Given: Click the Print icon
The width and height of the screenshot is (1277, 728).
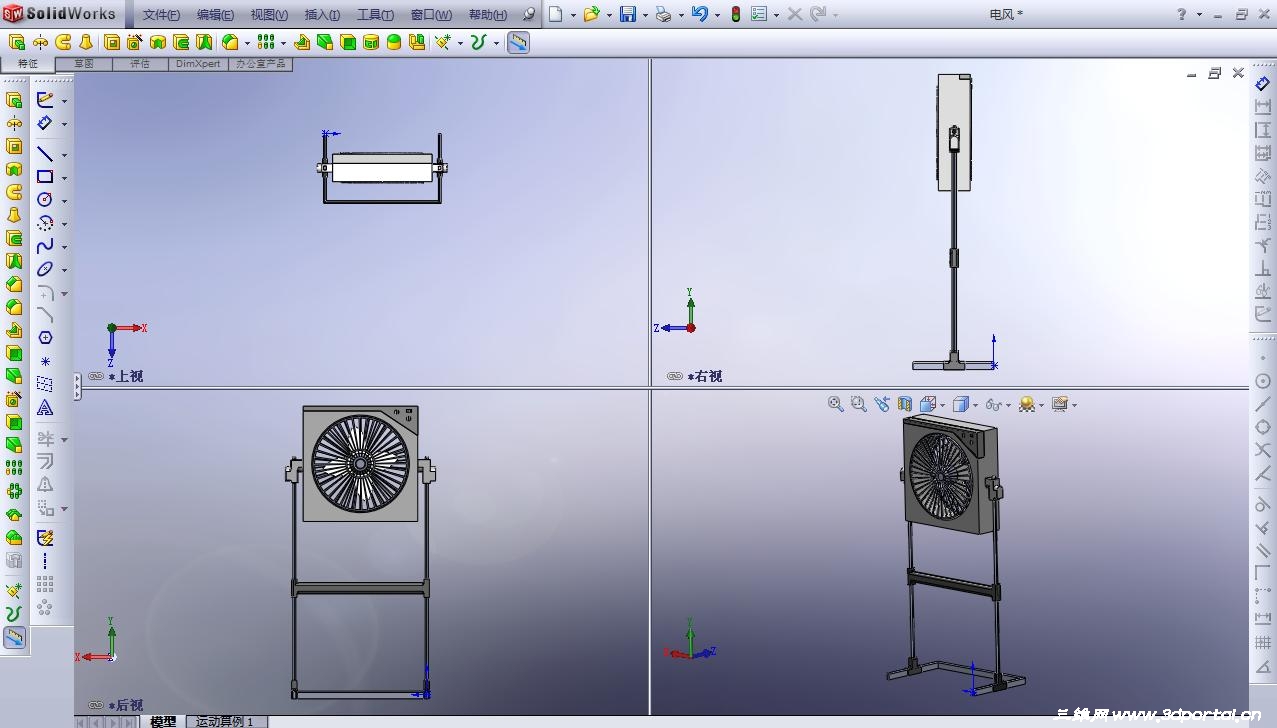Looking at the screenshot, I should tap(663, 14).
